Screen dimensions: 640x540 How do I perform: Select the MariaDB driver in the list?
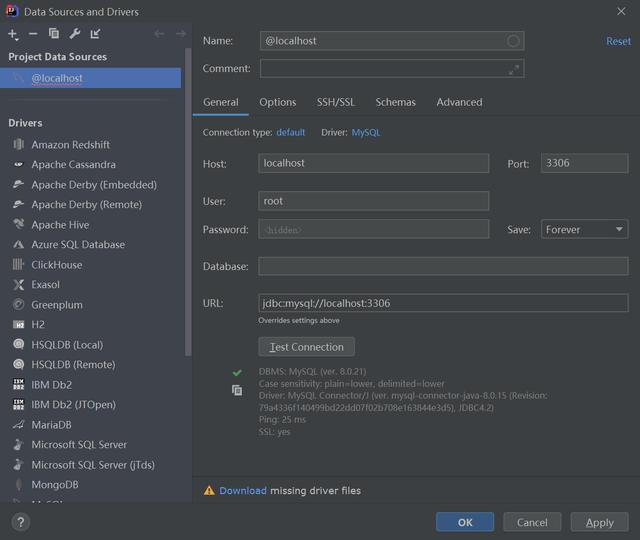pyautogui.click(x=51, y=425)
